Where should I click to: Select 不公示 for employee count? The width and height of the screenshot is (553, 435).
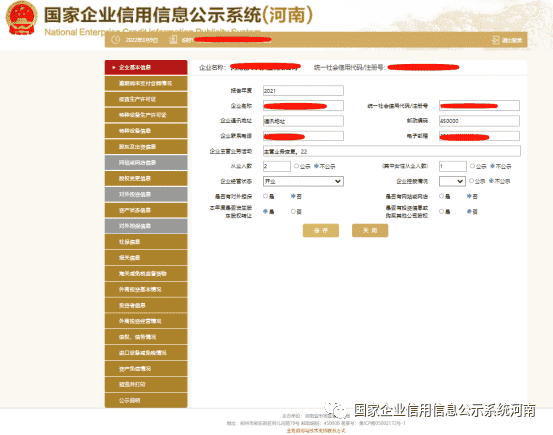point(316,166)
